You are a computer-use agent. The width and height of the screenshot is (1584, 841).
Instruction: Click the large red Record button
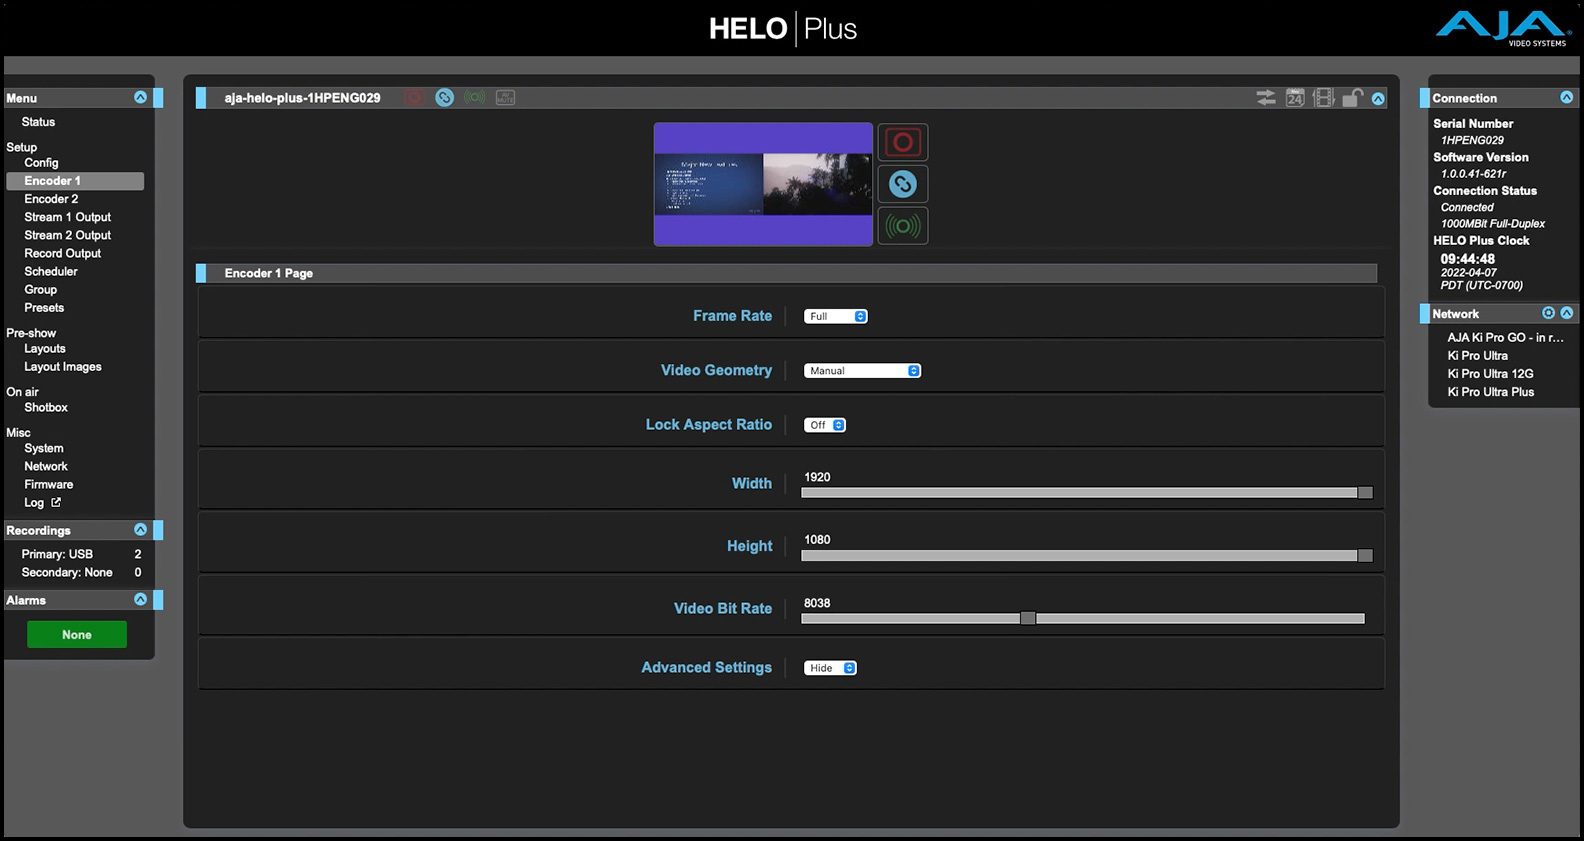pos(902,142)
